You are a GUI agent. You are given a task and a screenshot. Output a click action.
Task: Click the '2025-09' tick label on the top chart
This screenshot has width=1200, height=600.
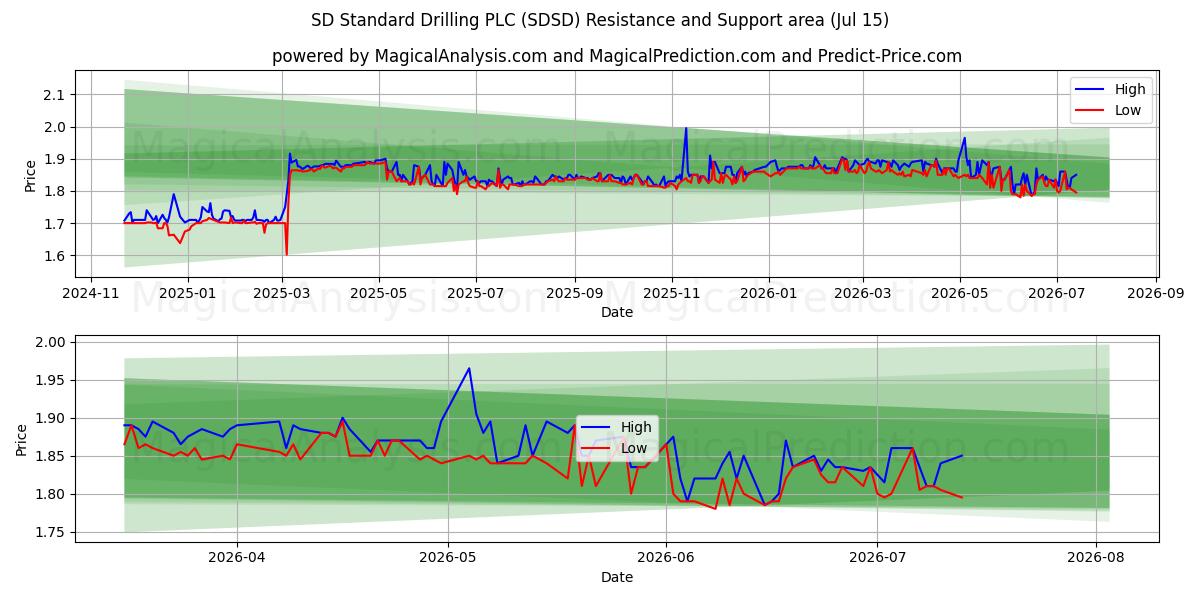[574, 293]
